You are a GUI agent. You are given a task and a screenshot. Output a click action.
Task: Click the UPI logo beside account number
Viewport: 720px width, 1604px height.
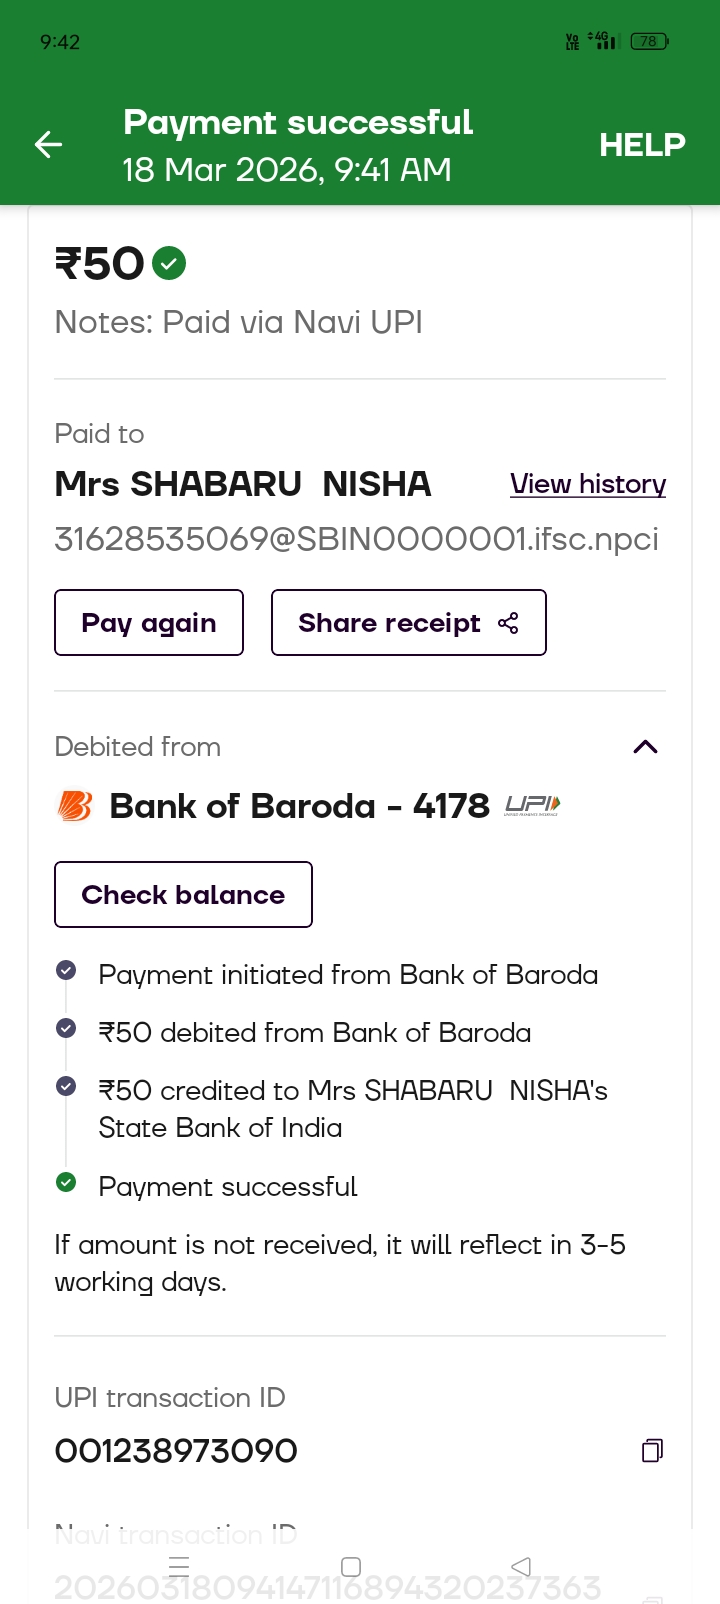point(532,805)
